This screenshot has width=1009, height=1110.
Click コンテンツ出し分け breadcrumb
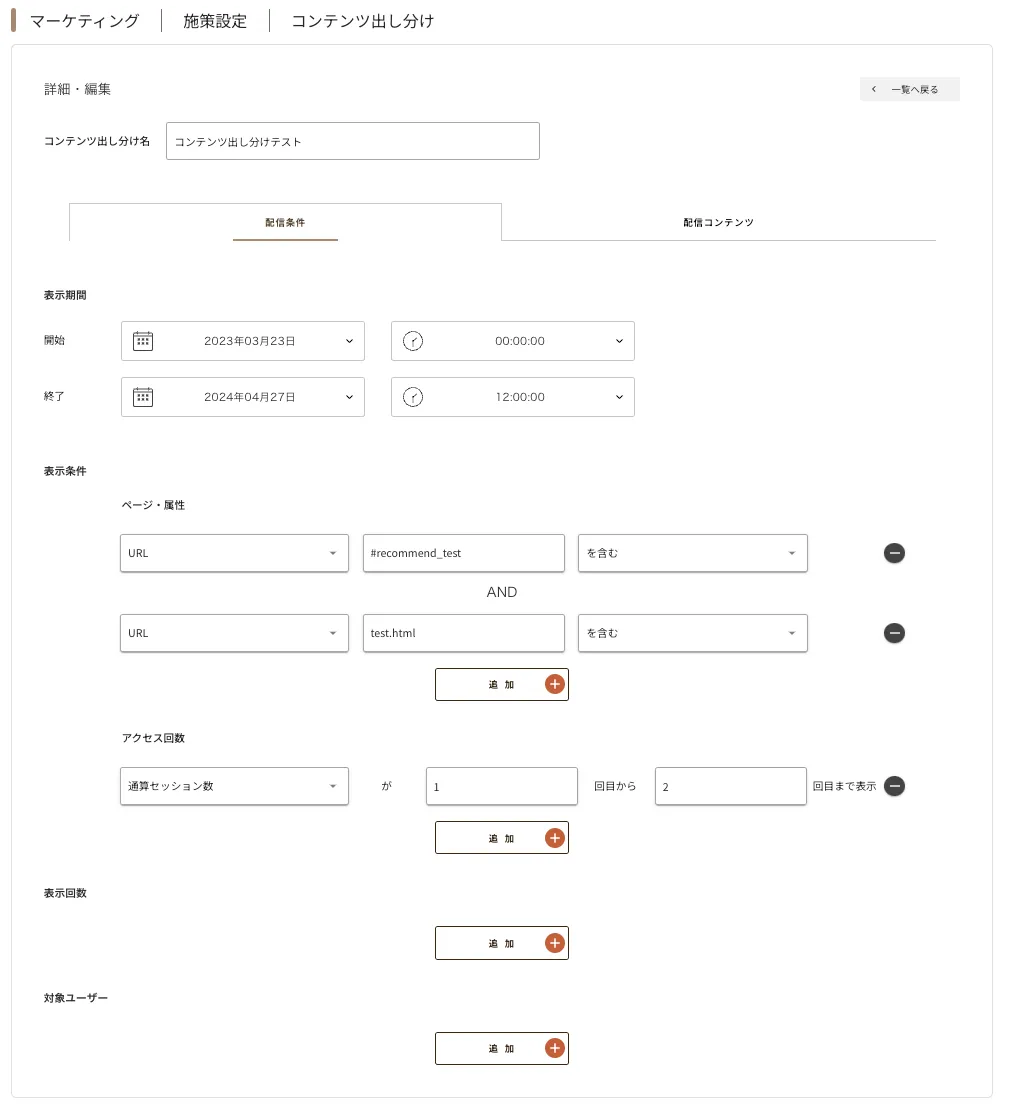tap(363, 21)
